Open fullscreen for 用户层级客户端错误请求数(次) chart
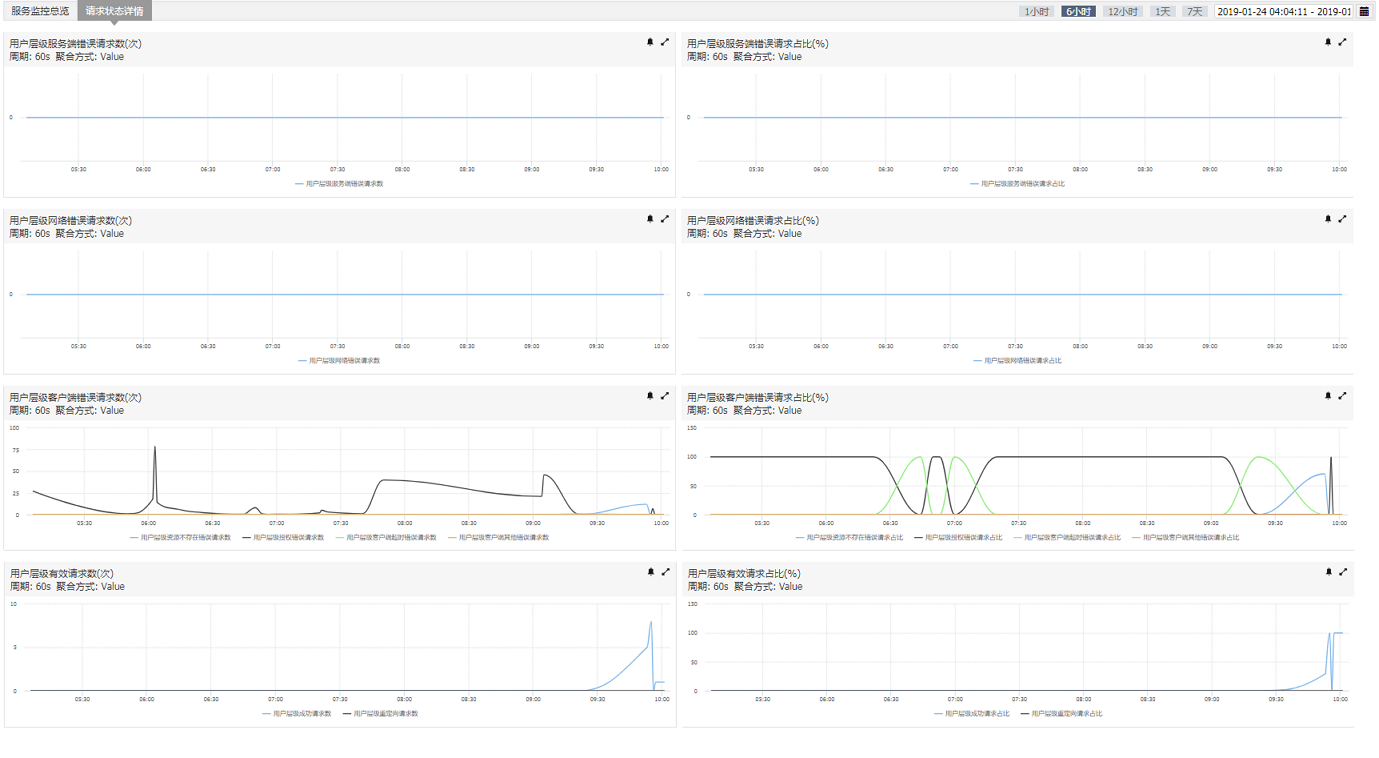This screenshot has width=1379, height=758. pyautogui.click(x=665, y=396)
